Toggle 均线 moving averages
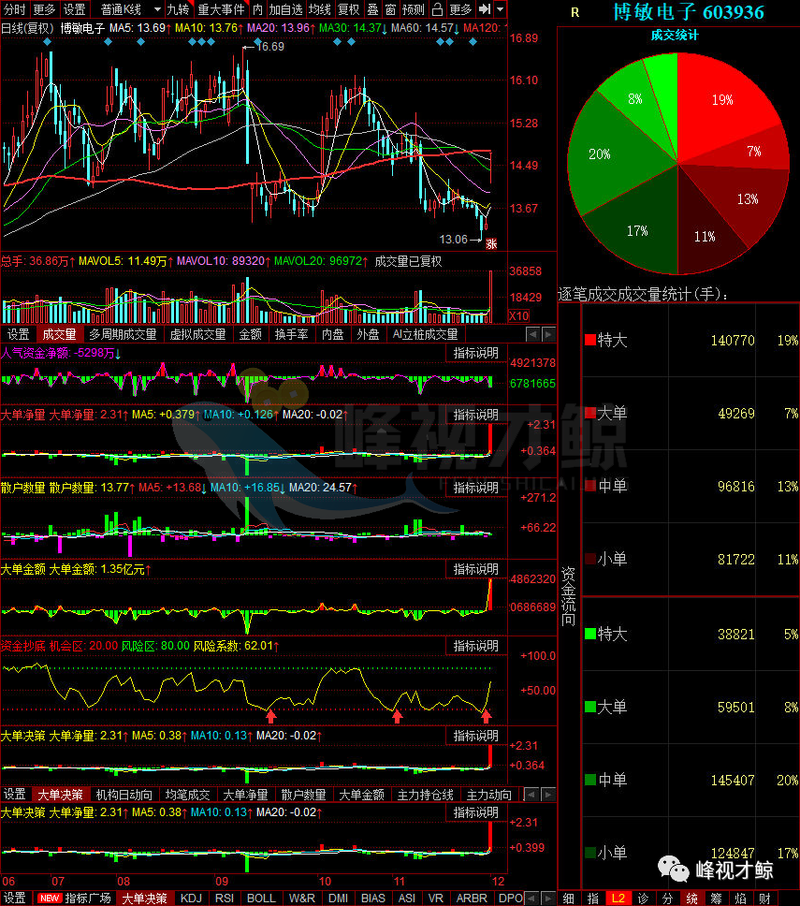The image size is (800, 906). click(x=319, y=9)
